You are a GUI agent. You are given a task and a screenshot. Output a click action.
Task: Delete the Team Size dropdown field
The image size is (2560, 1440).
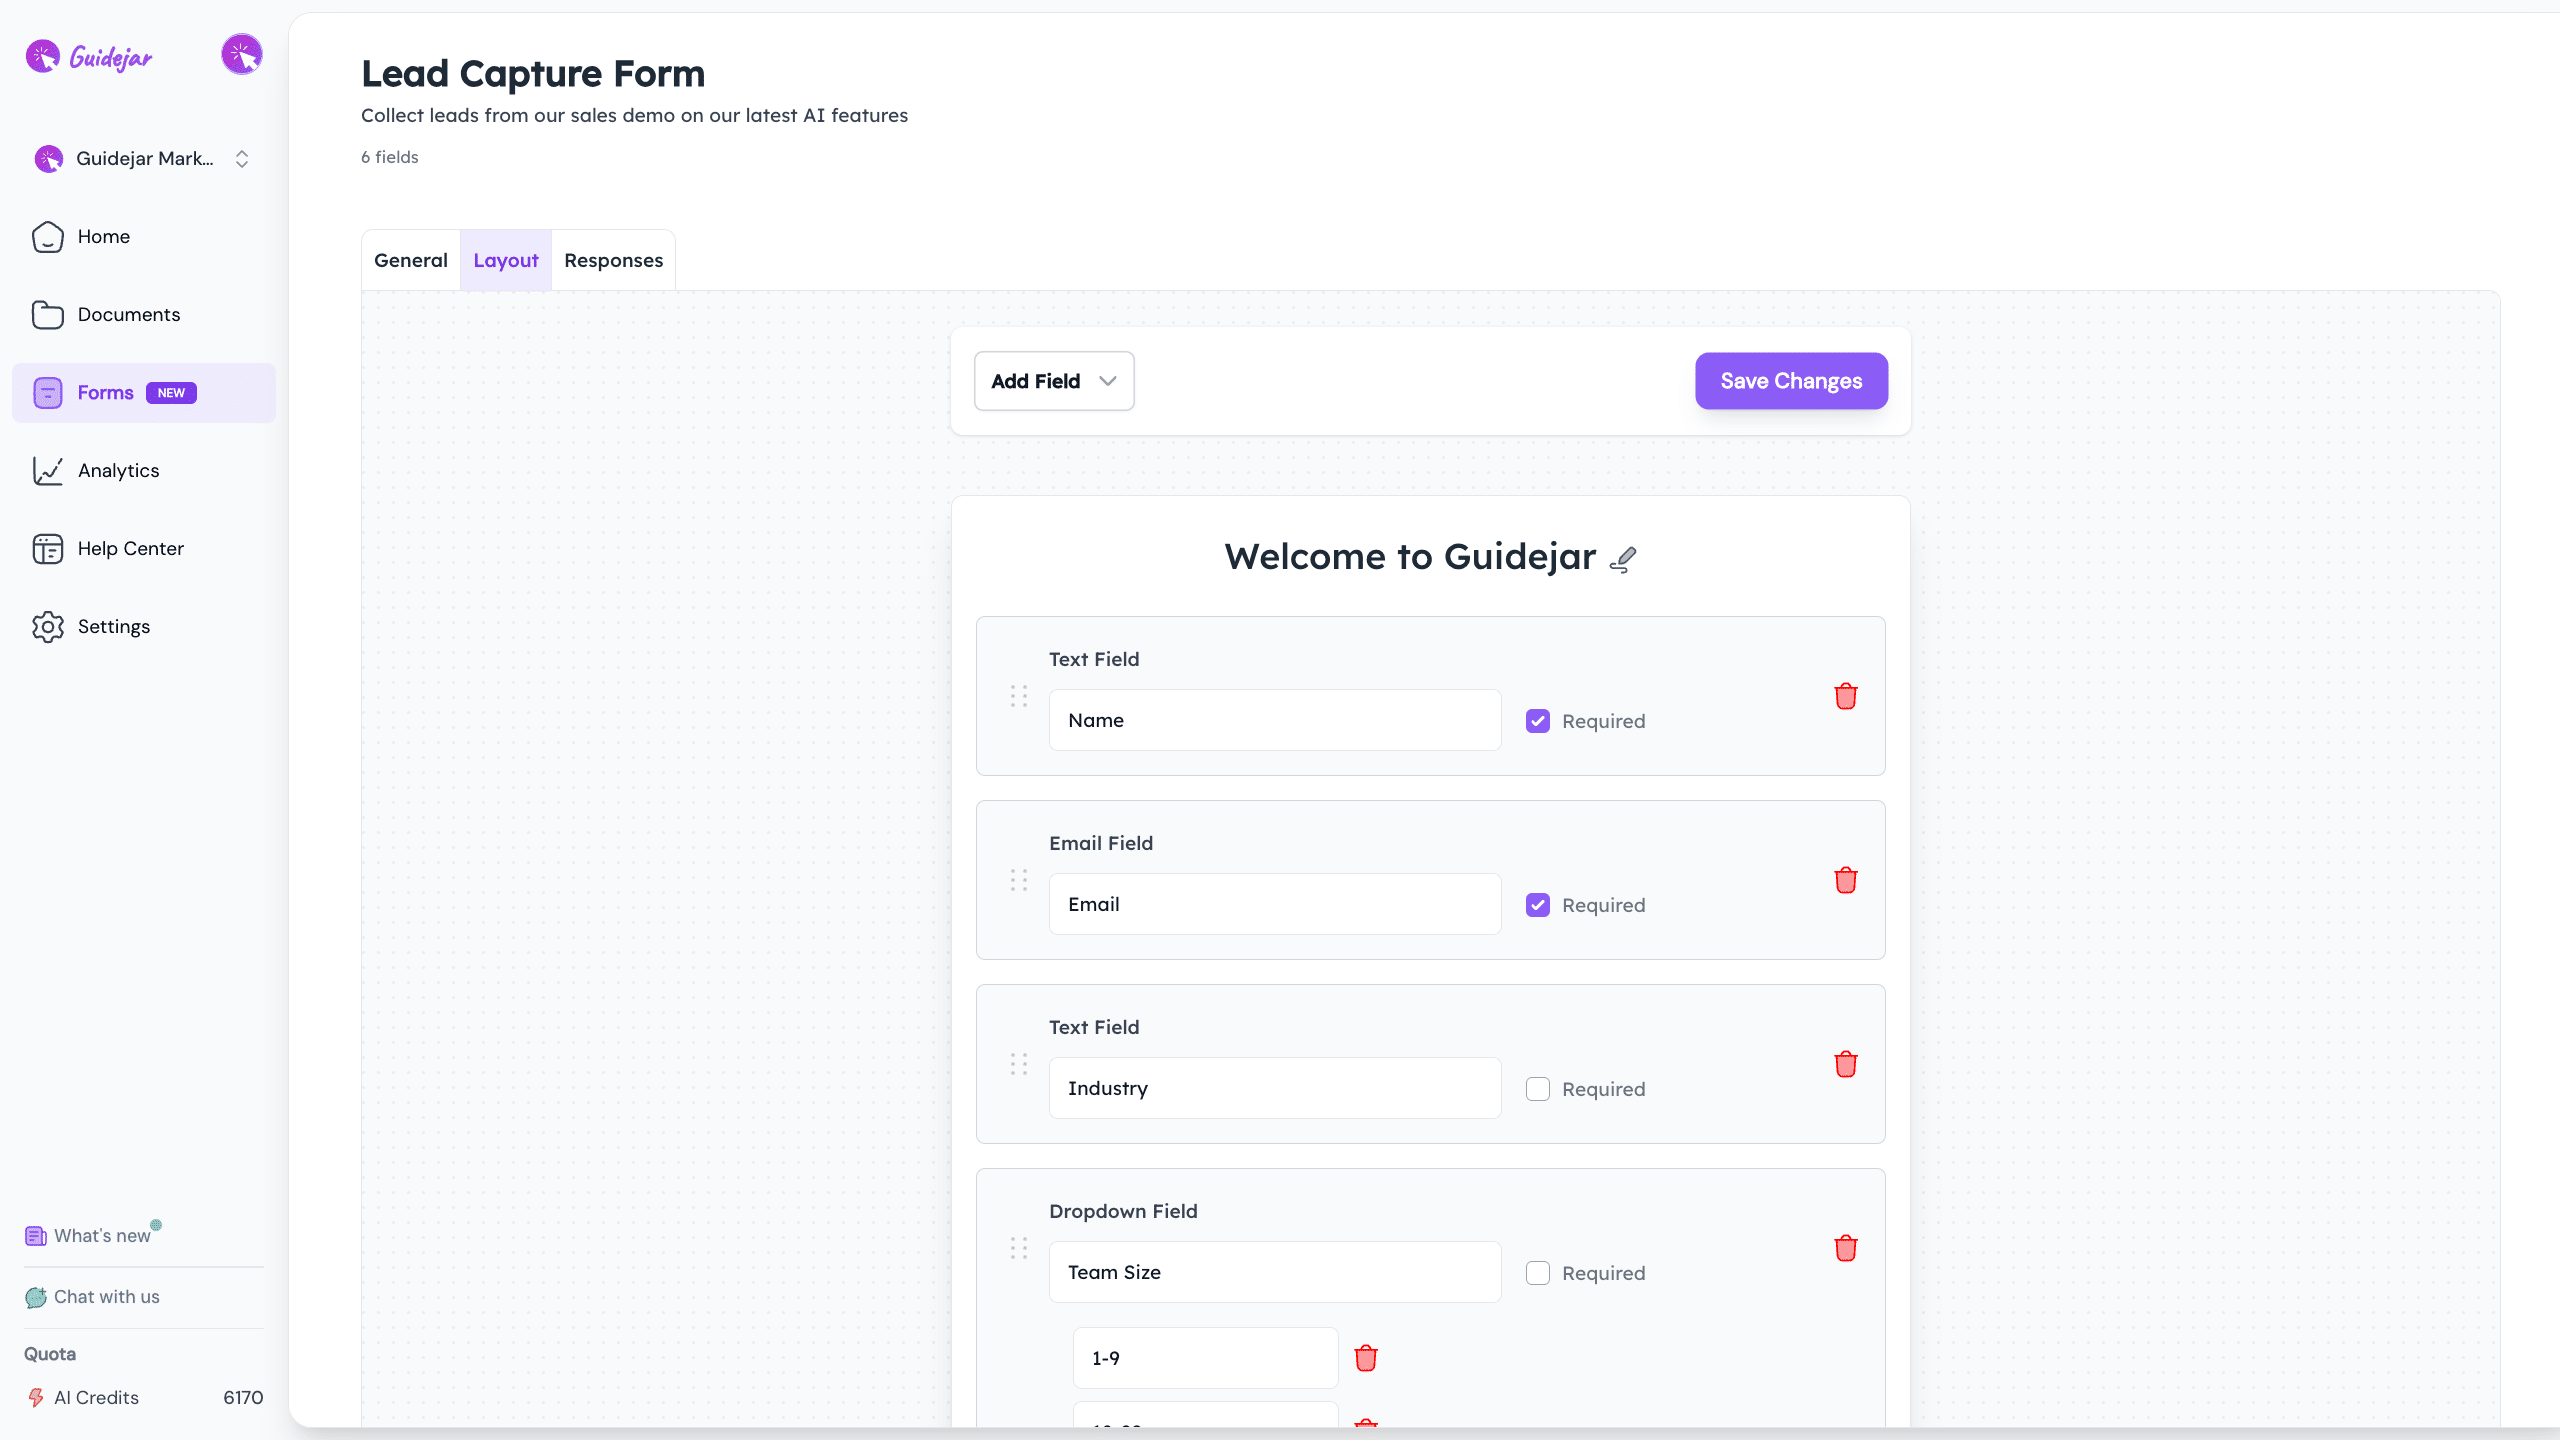point(1845,1248)
